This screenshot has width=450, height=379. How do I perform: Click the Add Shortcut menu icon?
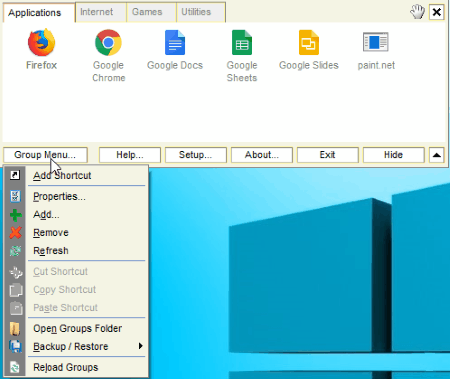tap(15, 175)
